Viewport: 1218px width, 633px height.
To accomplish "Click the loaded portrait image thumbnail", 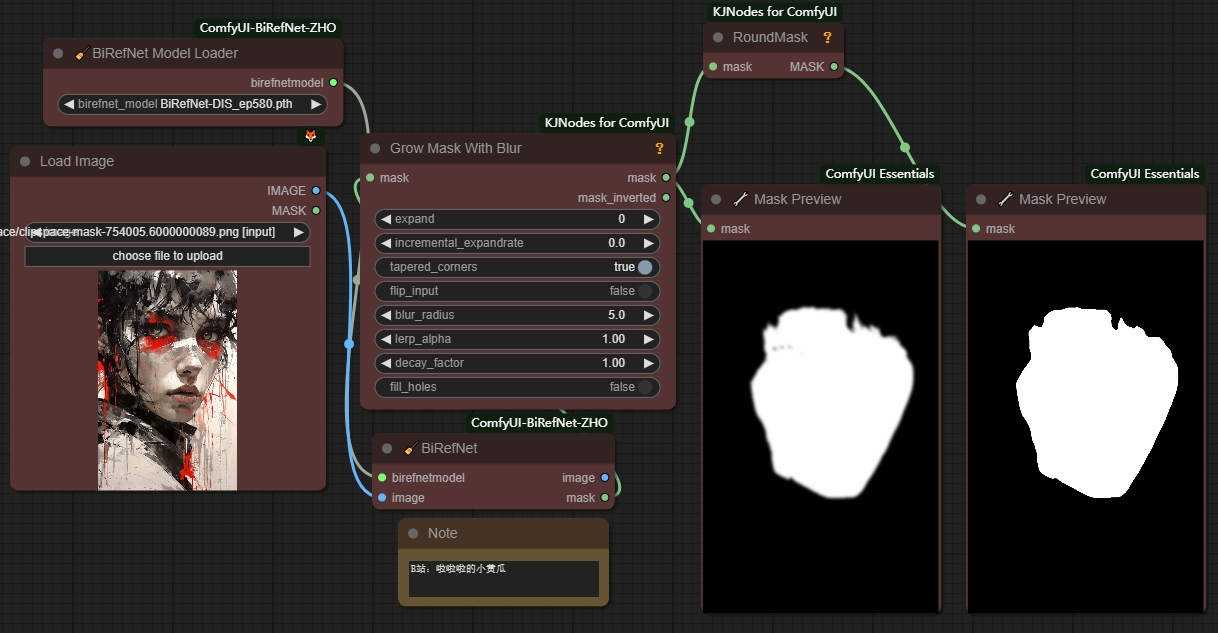I will click(x=167, y=380).
